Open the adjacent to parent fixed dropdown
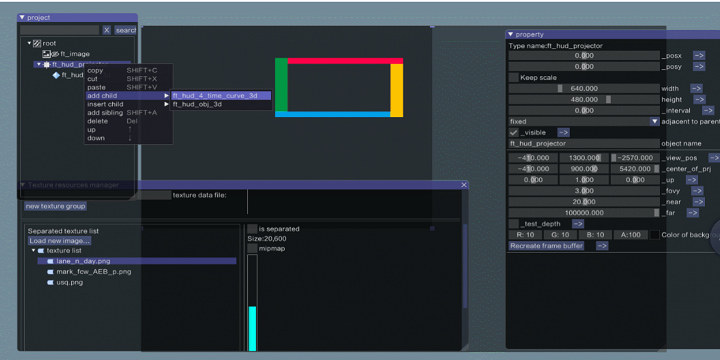 pos(584,122)
